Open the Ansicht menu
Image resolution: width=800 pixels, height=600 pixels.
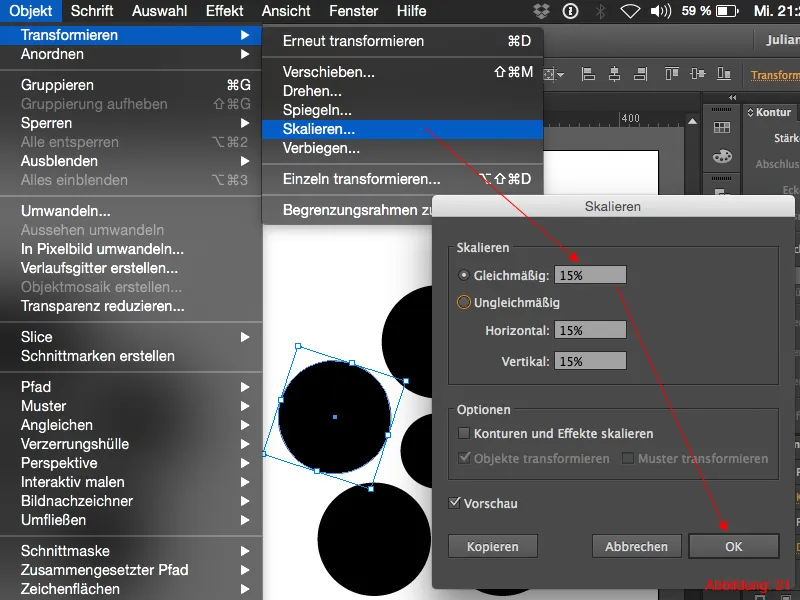tap(286, 11)
